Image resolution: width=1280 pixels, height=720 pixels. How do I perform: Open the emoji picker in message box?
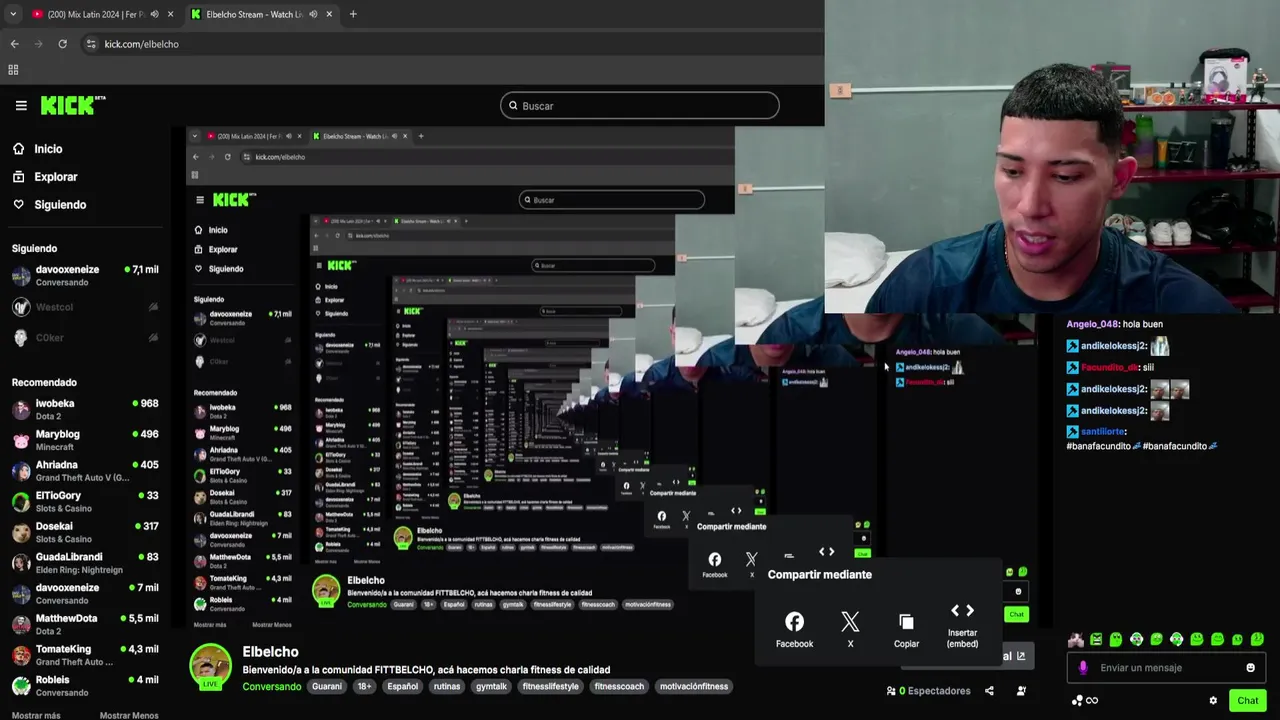point(1250,668)
